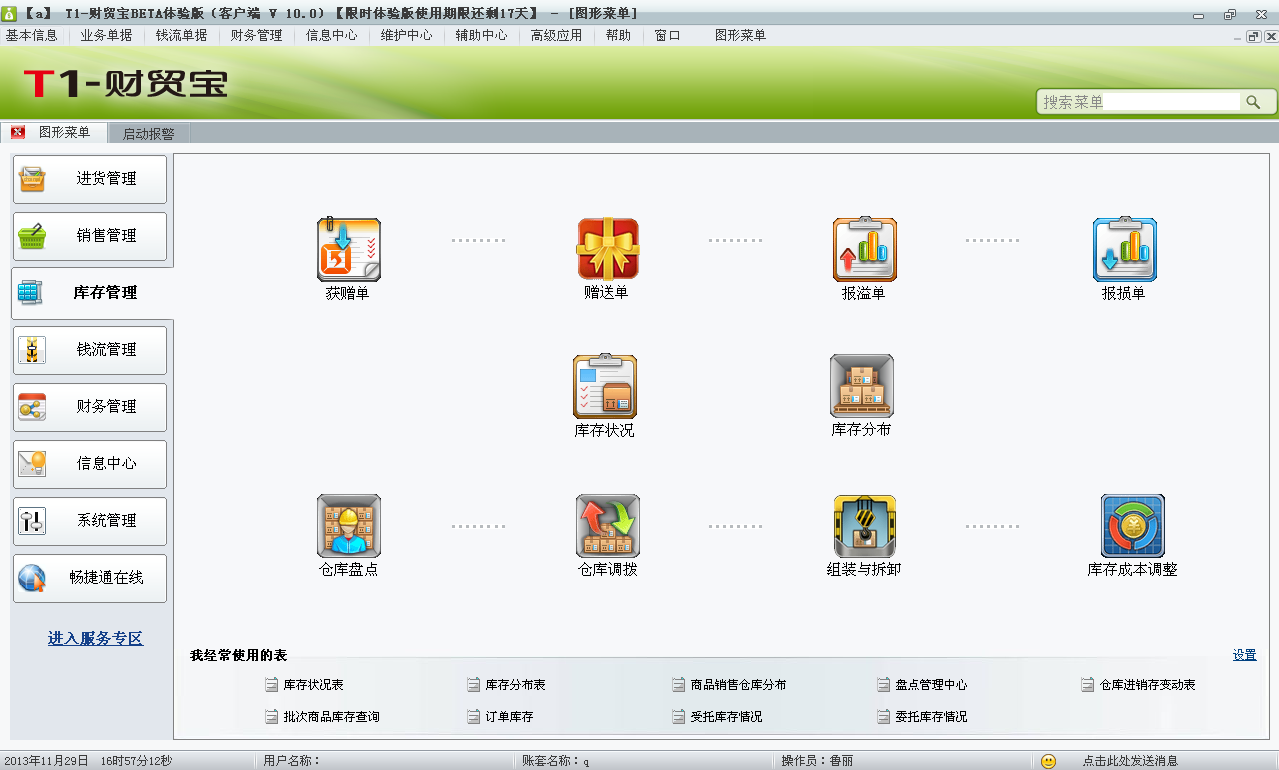Launch the 库存分布 warehouse icon

[861, 386]
